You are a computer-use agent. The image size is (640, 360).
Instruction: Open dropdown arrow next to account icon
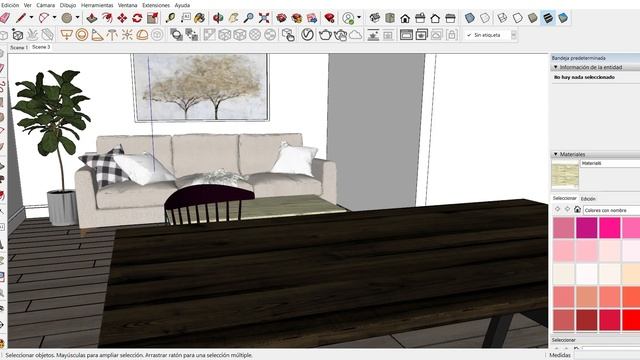click(x=359, y=18)
